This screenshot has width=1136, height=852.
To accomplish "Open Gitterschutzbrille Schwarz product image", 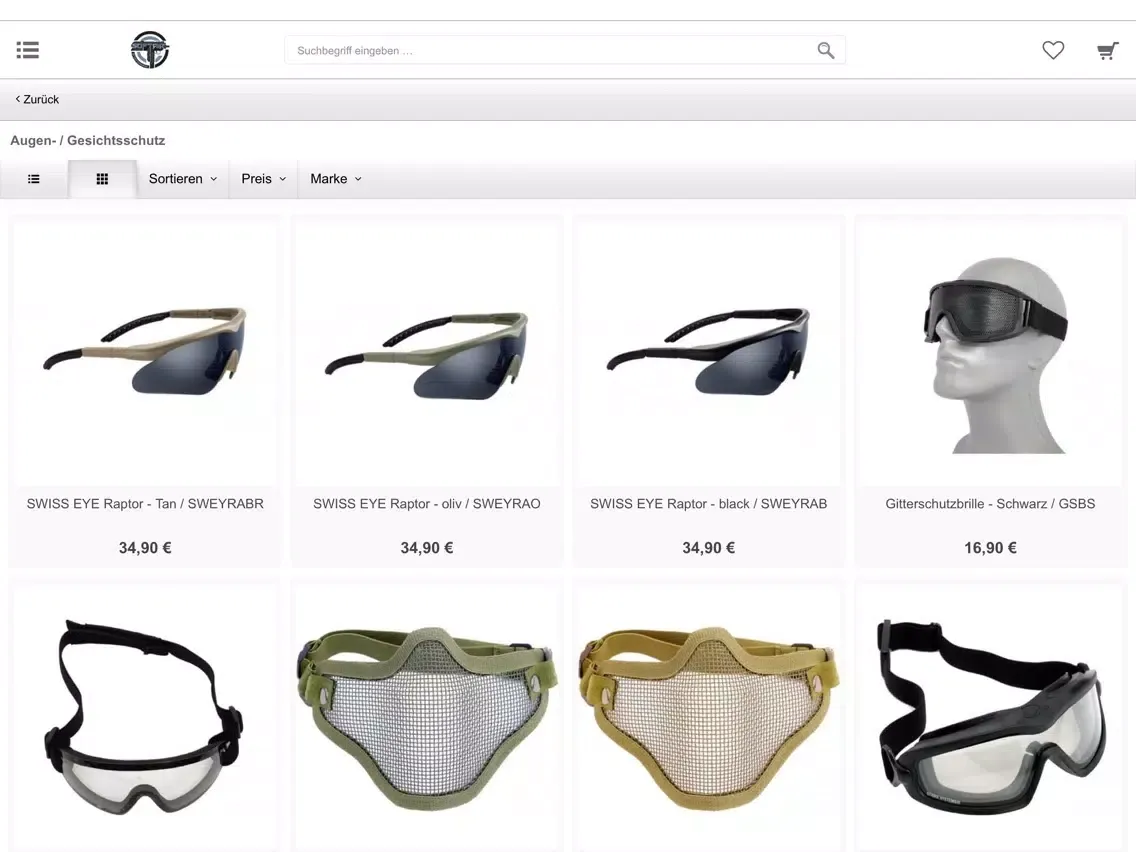I will click(x=990, y=354).
